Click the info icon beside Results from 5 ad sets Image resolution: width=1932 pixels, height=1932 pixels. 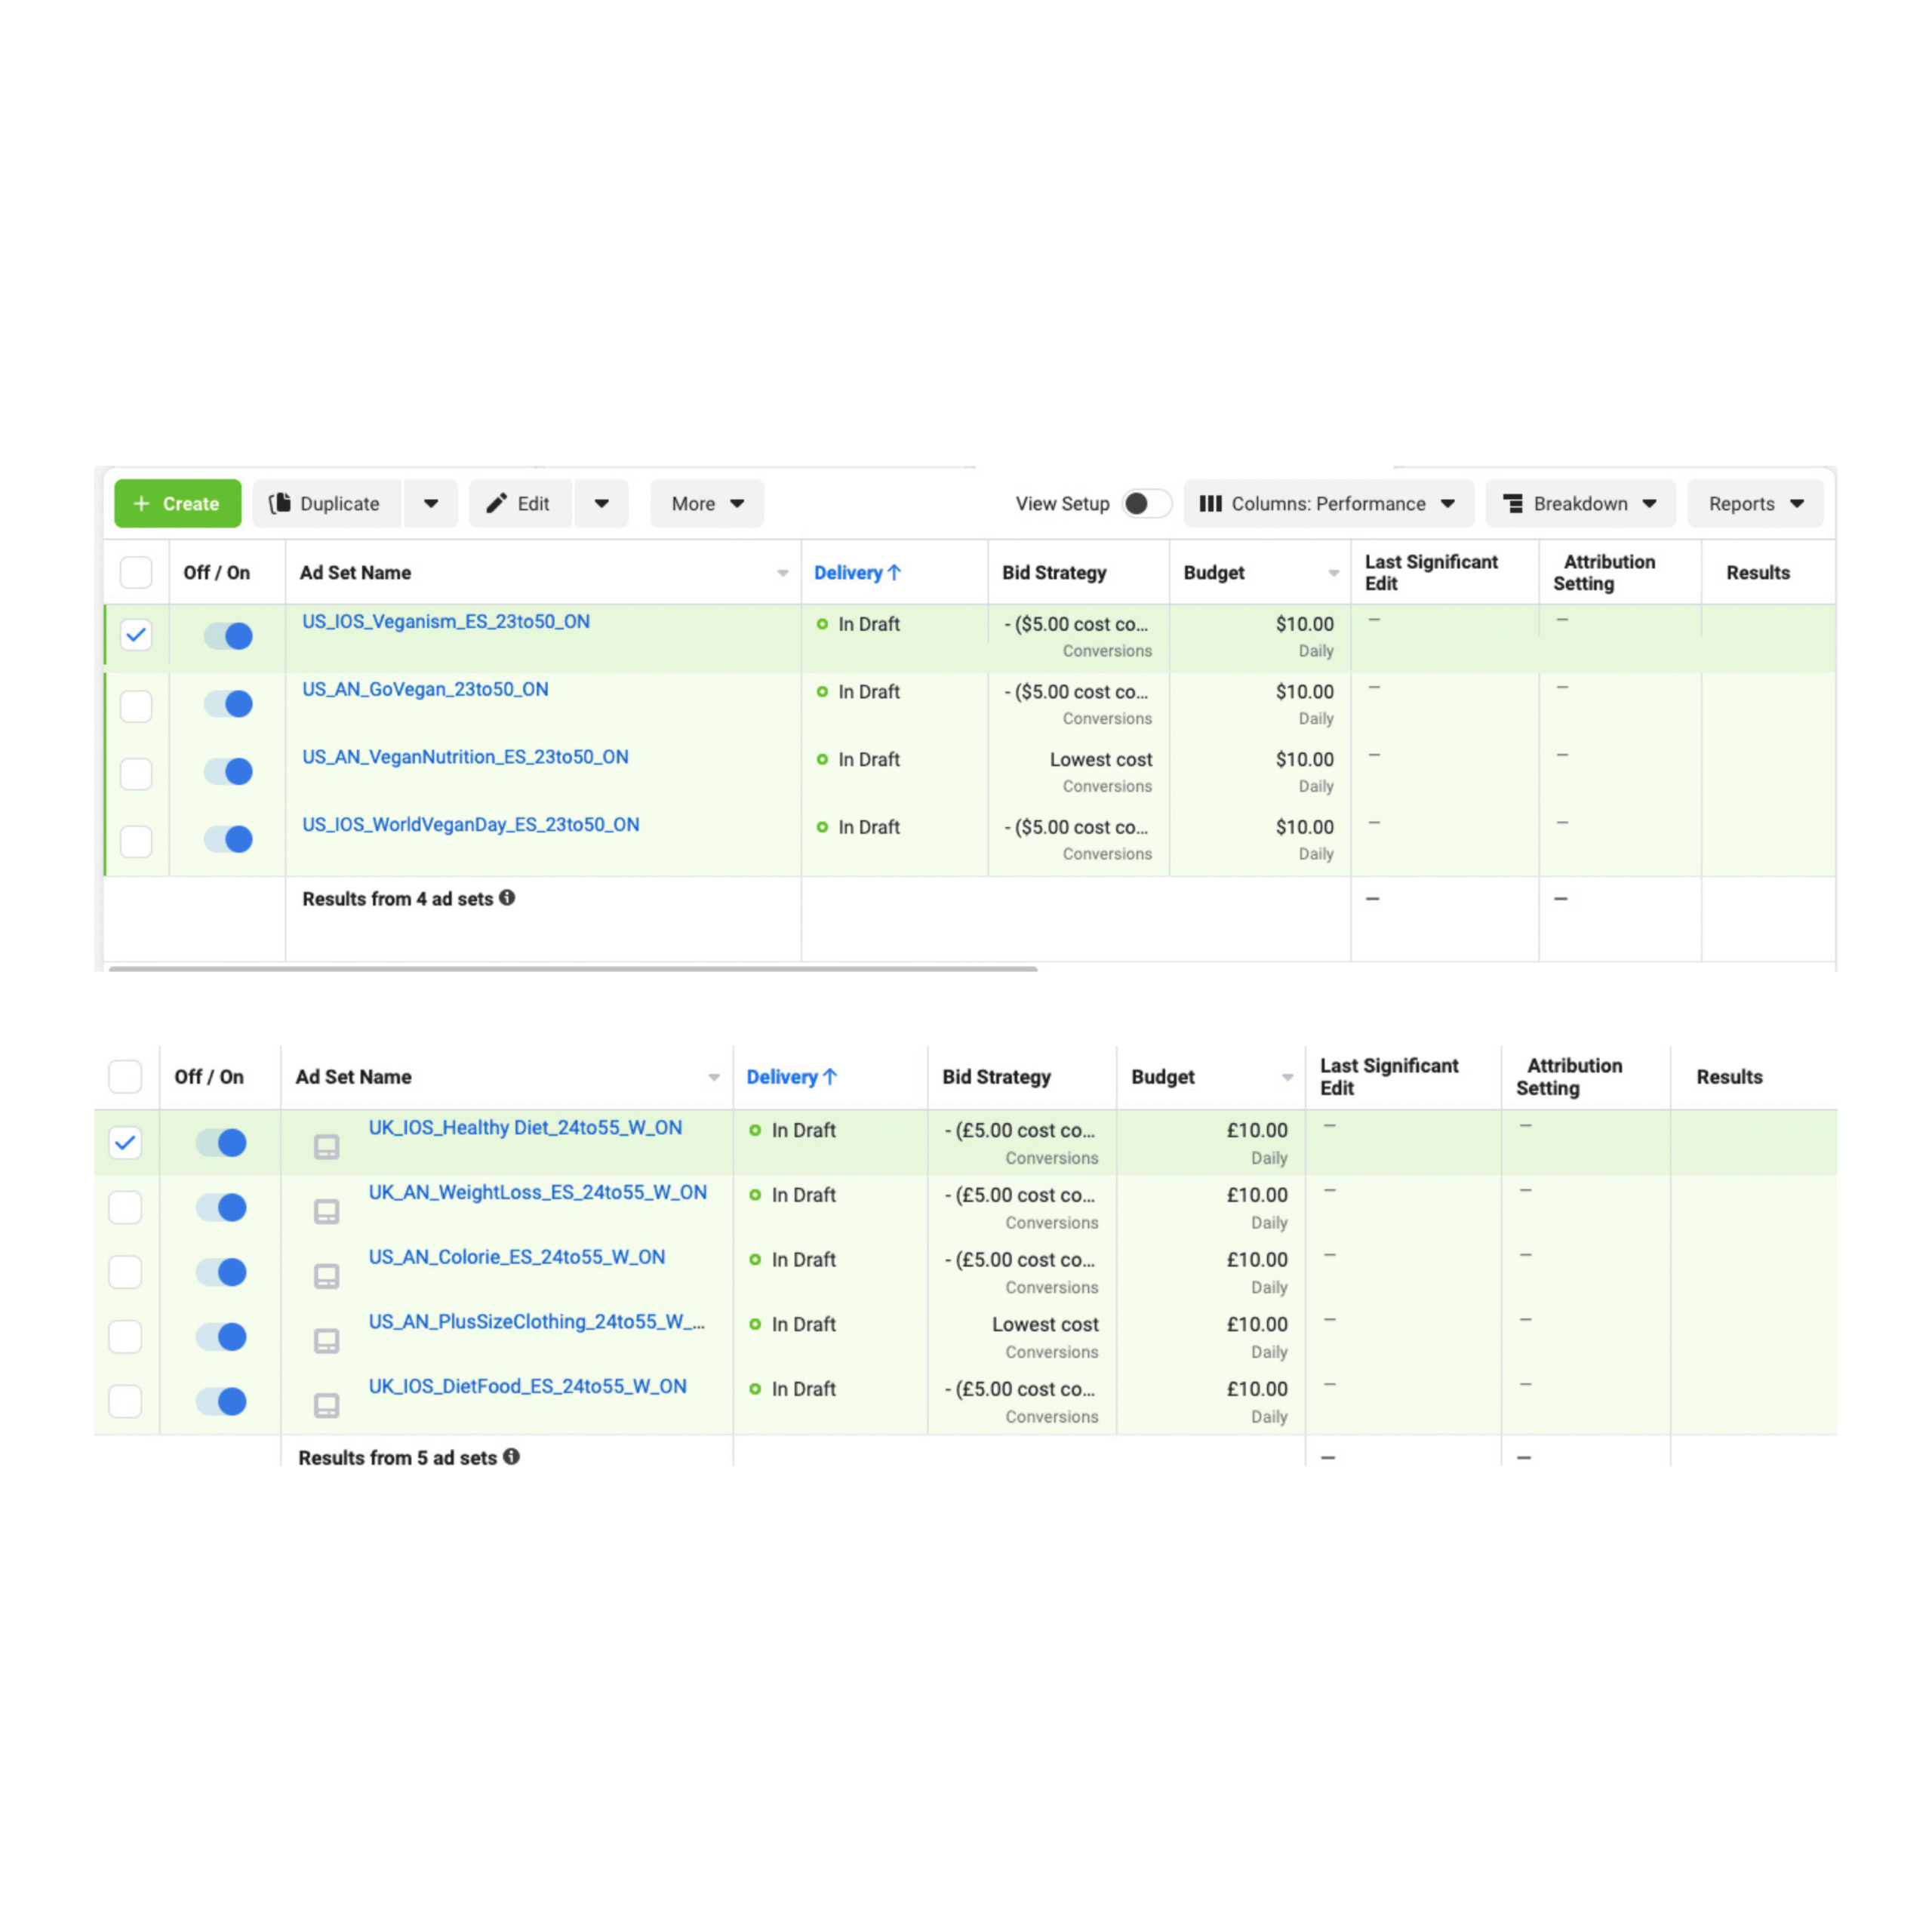pos(511,1456)
